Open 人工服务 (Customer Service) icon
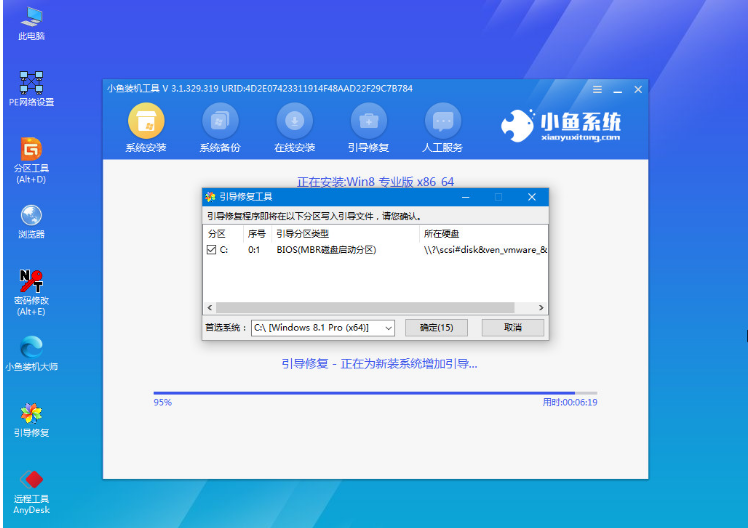Viewport: 748px width, 528px height. click(443, 122)
